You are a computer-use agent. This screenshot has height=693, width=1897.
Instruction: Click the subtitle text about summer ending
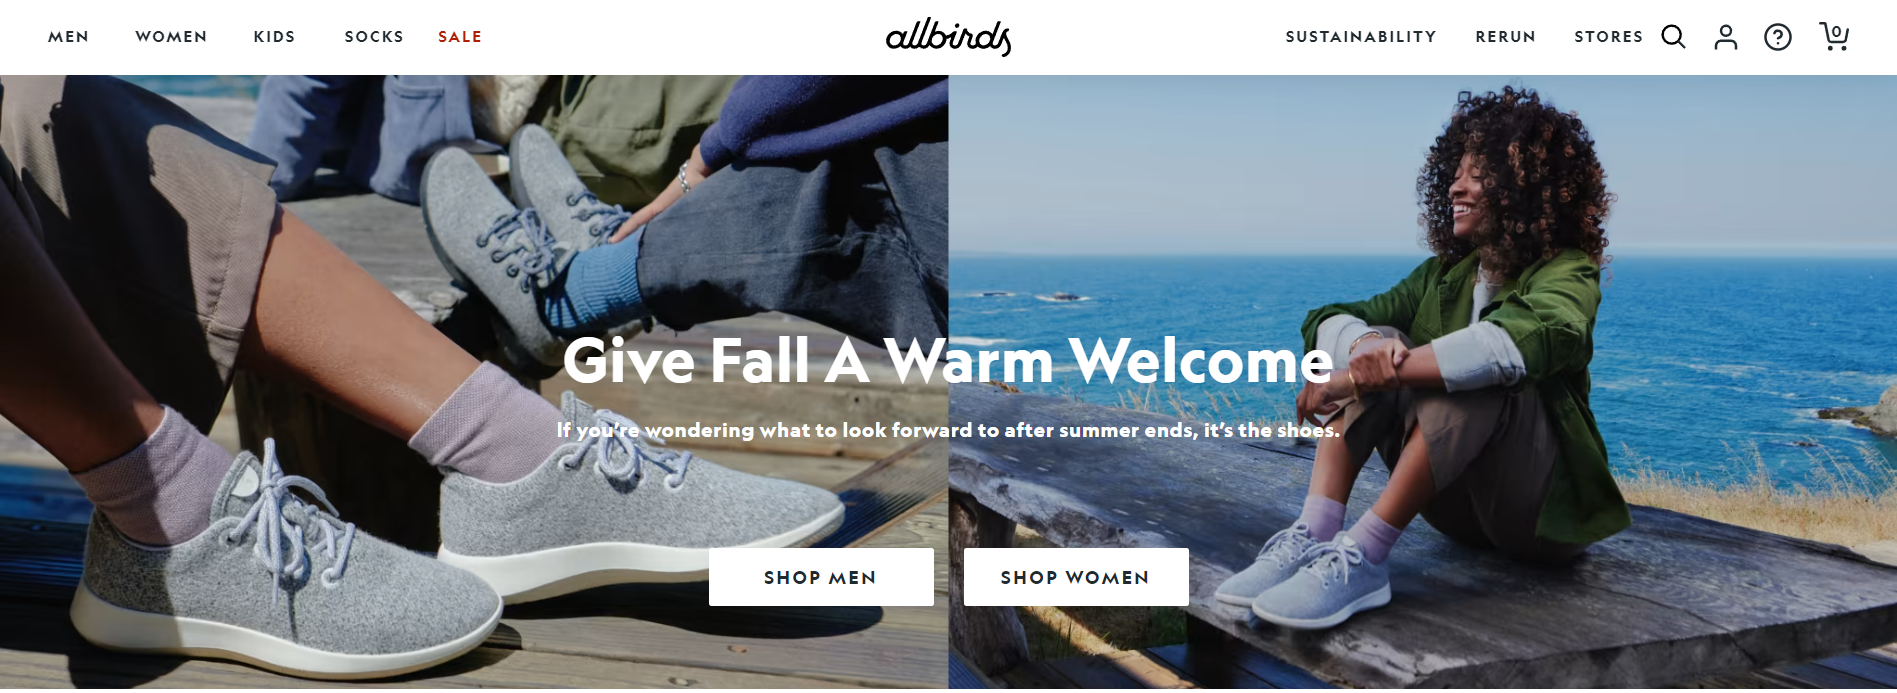948,430
